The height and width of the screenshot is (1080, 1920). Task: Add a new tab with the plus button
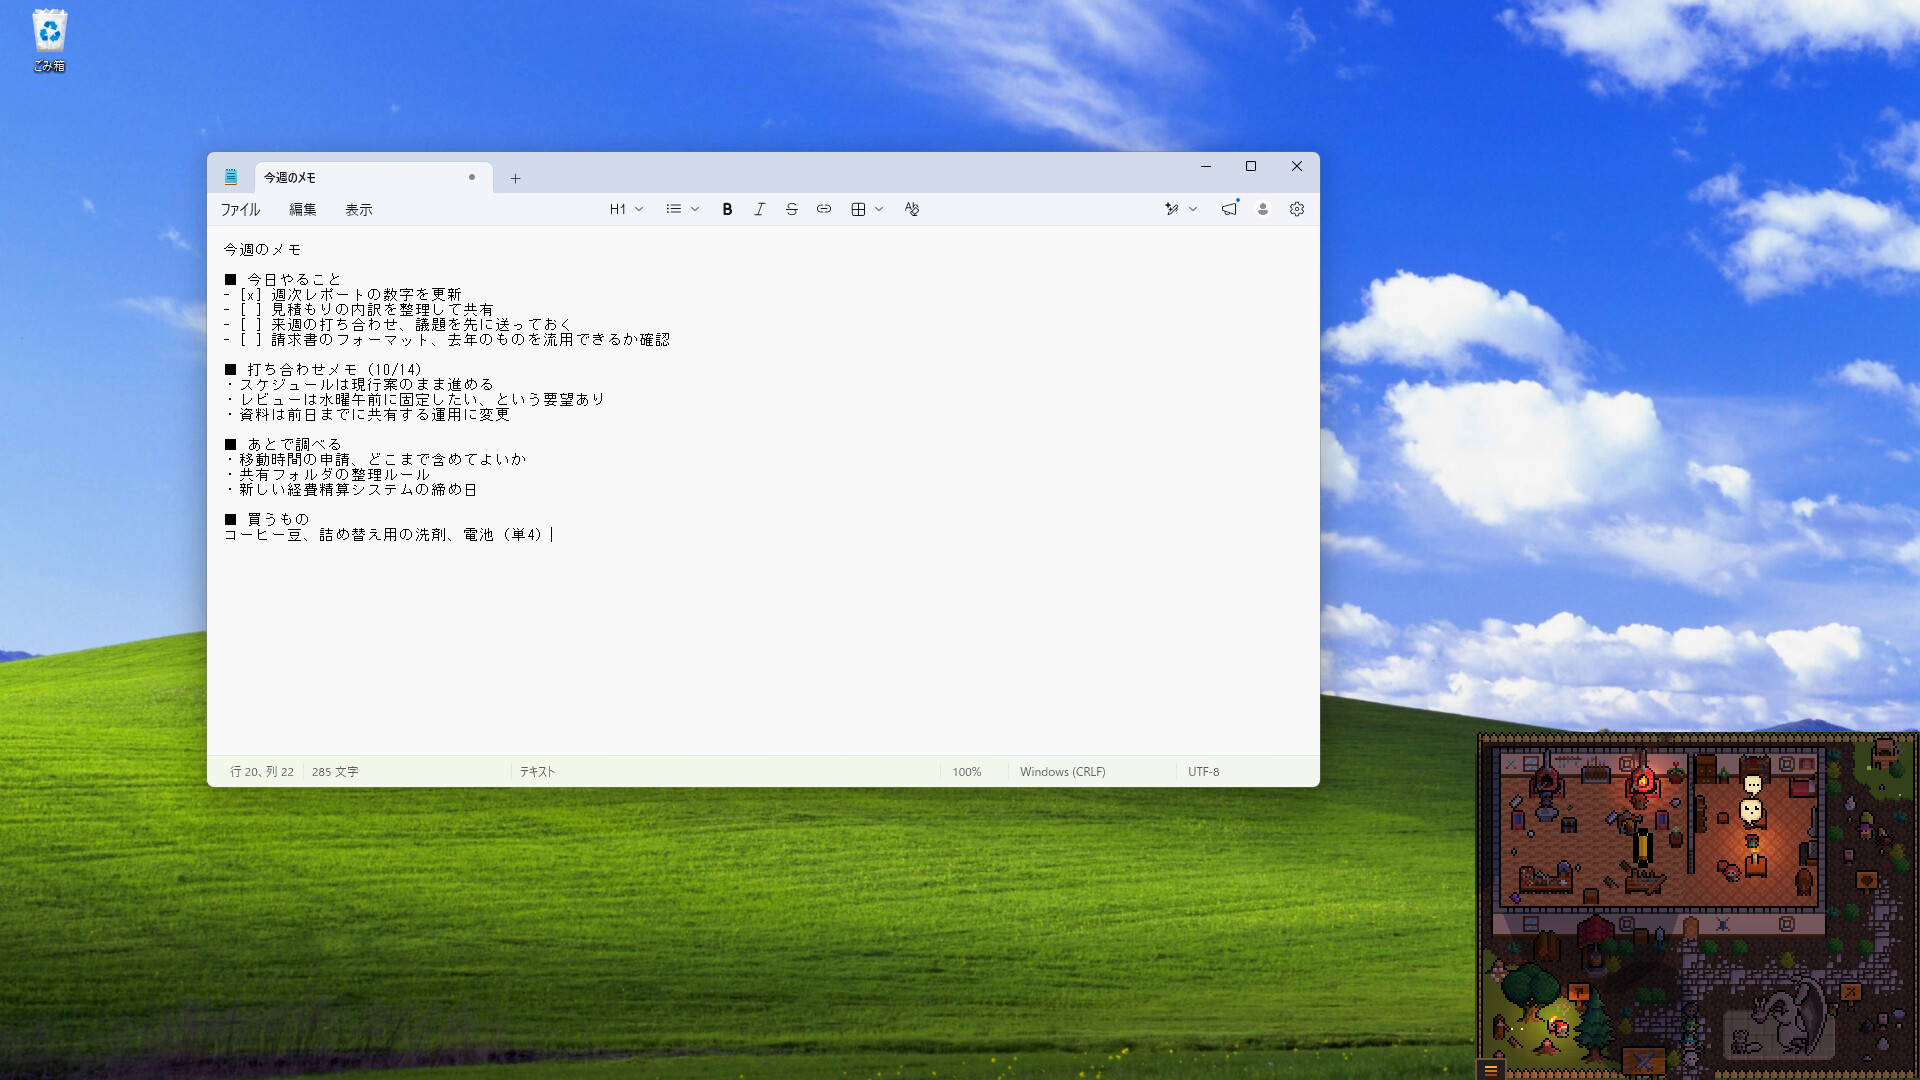515,178
